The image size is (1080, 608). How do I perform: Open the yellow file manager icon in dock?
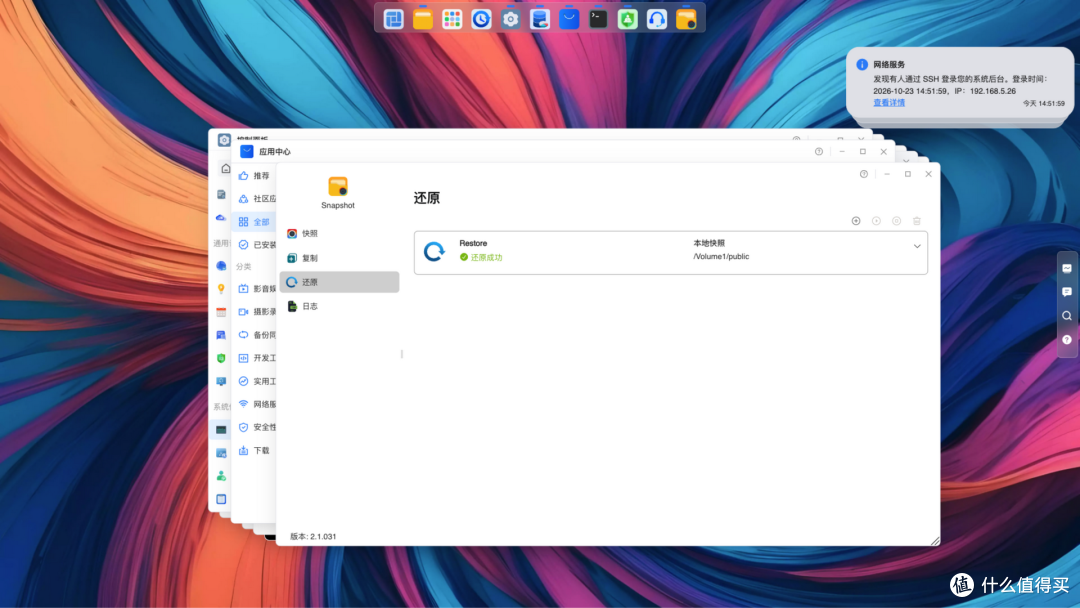click(x=423, y=19)
